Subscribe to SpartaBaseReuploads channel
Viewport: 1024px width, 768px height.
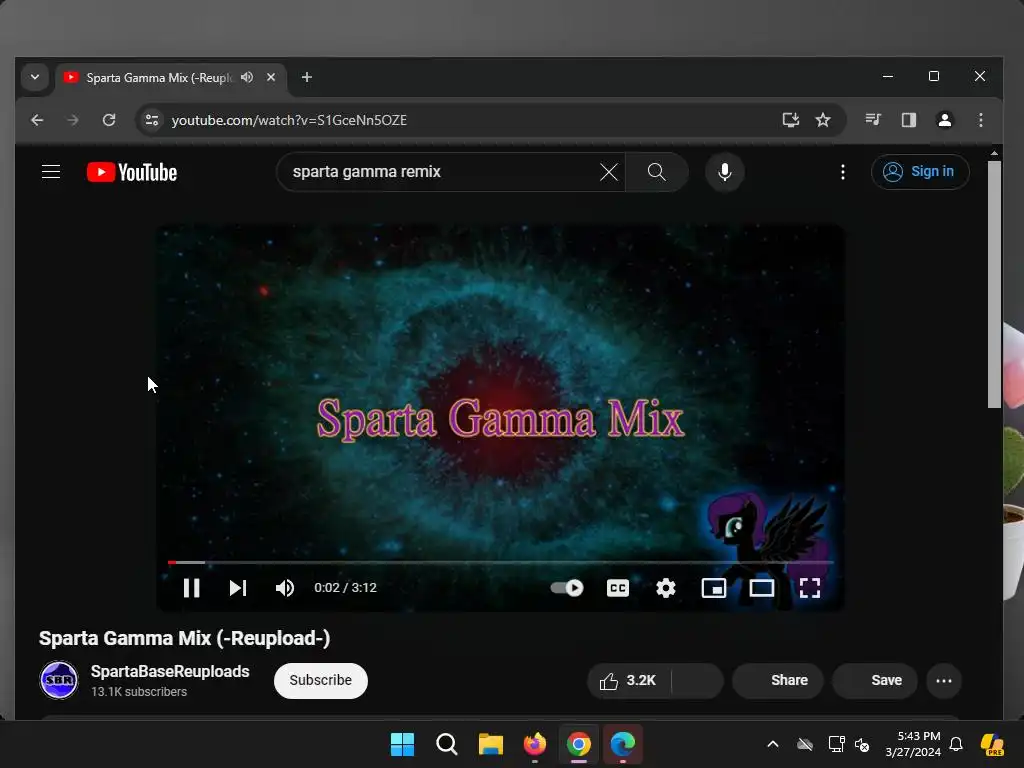(x=321, y=680)
